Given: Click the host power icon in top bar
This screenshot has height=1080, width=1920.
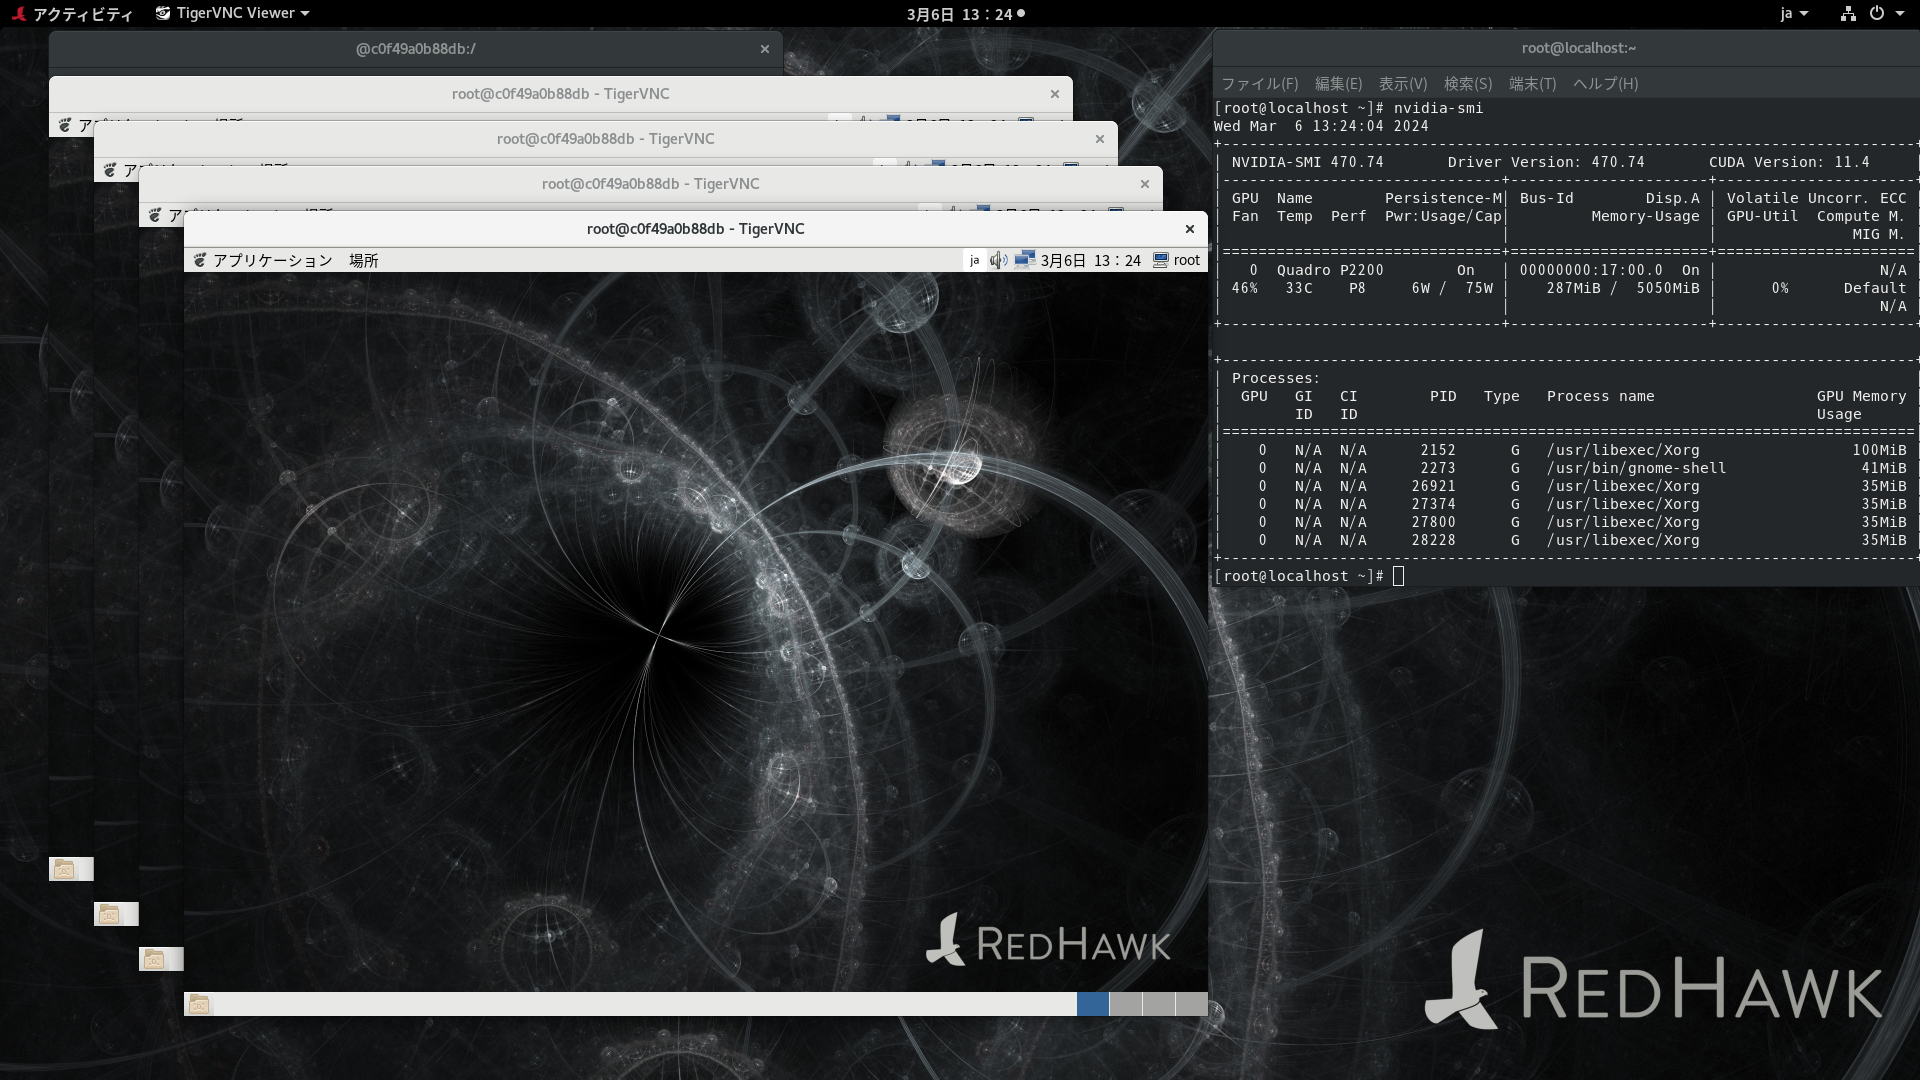Looking at the screenshot, I should (1877, 14).
